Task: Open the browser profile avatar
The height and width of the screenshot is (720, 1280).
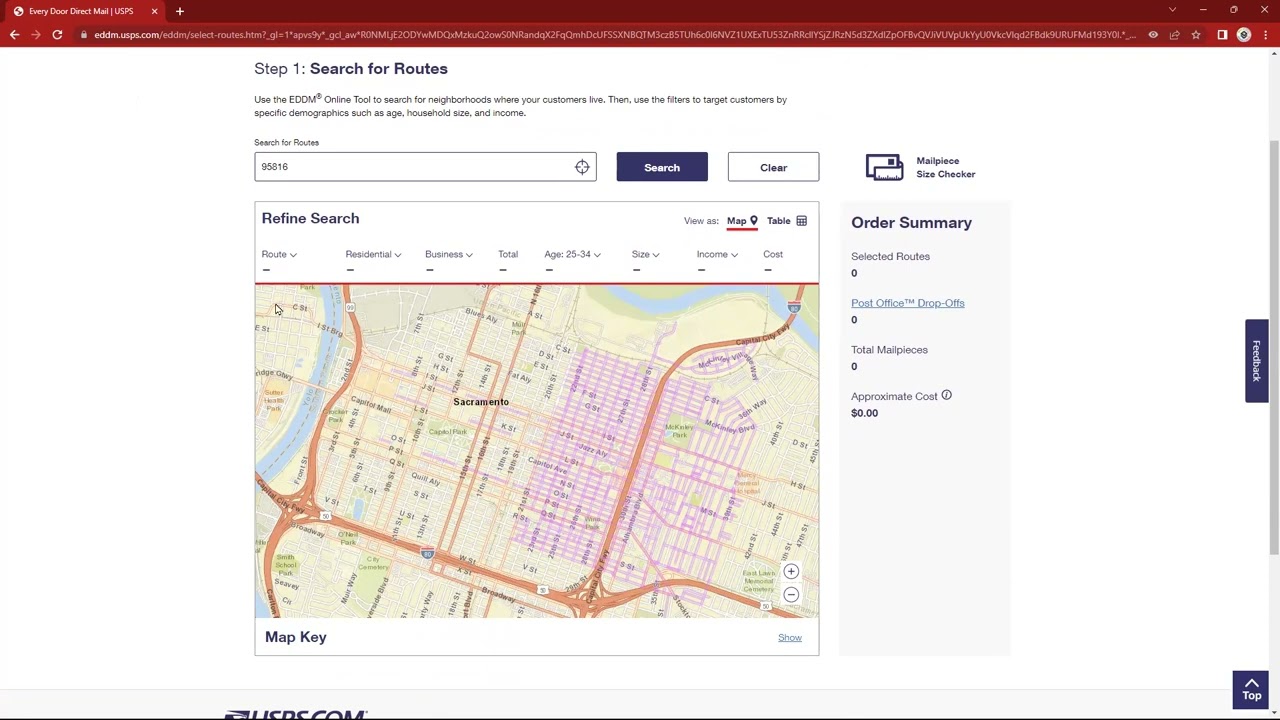Action: pyautogui.click(x=1244, y=35)
